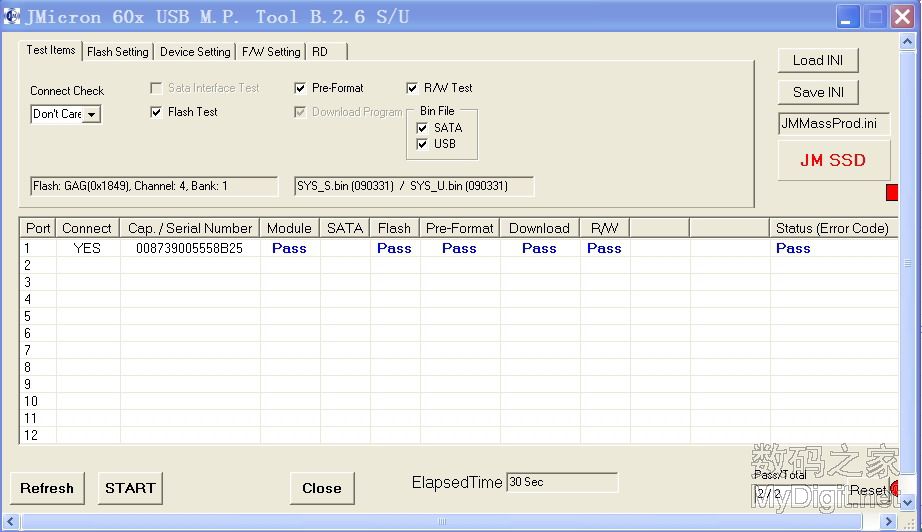Click the JM SSD button
The image size is (922, 532).
point(833,160)
